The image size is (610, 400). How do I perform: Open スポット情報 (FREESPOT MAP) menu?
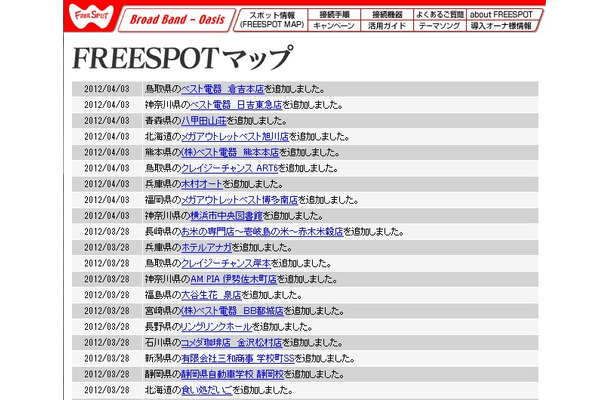272,20
